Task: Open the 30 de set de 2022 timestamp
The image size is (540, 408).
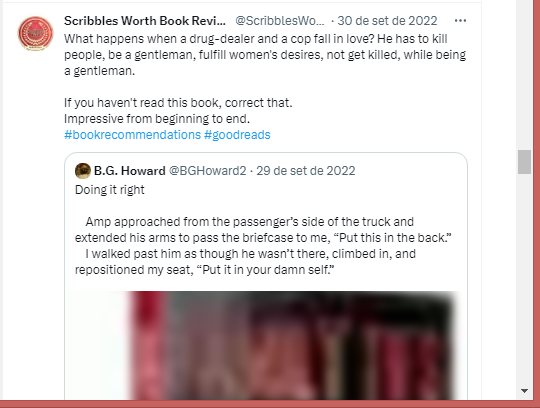Action: (387, 21)
